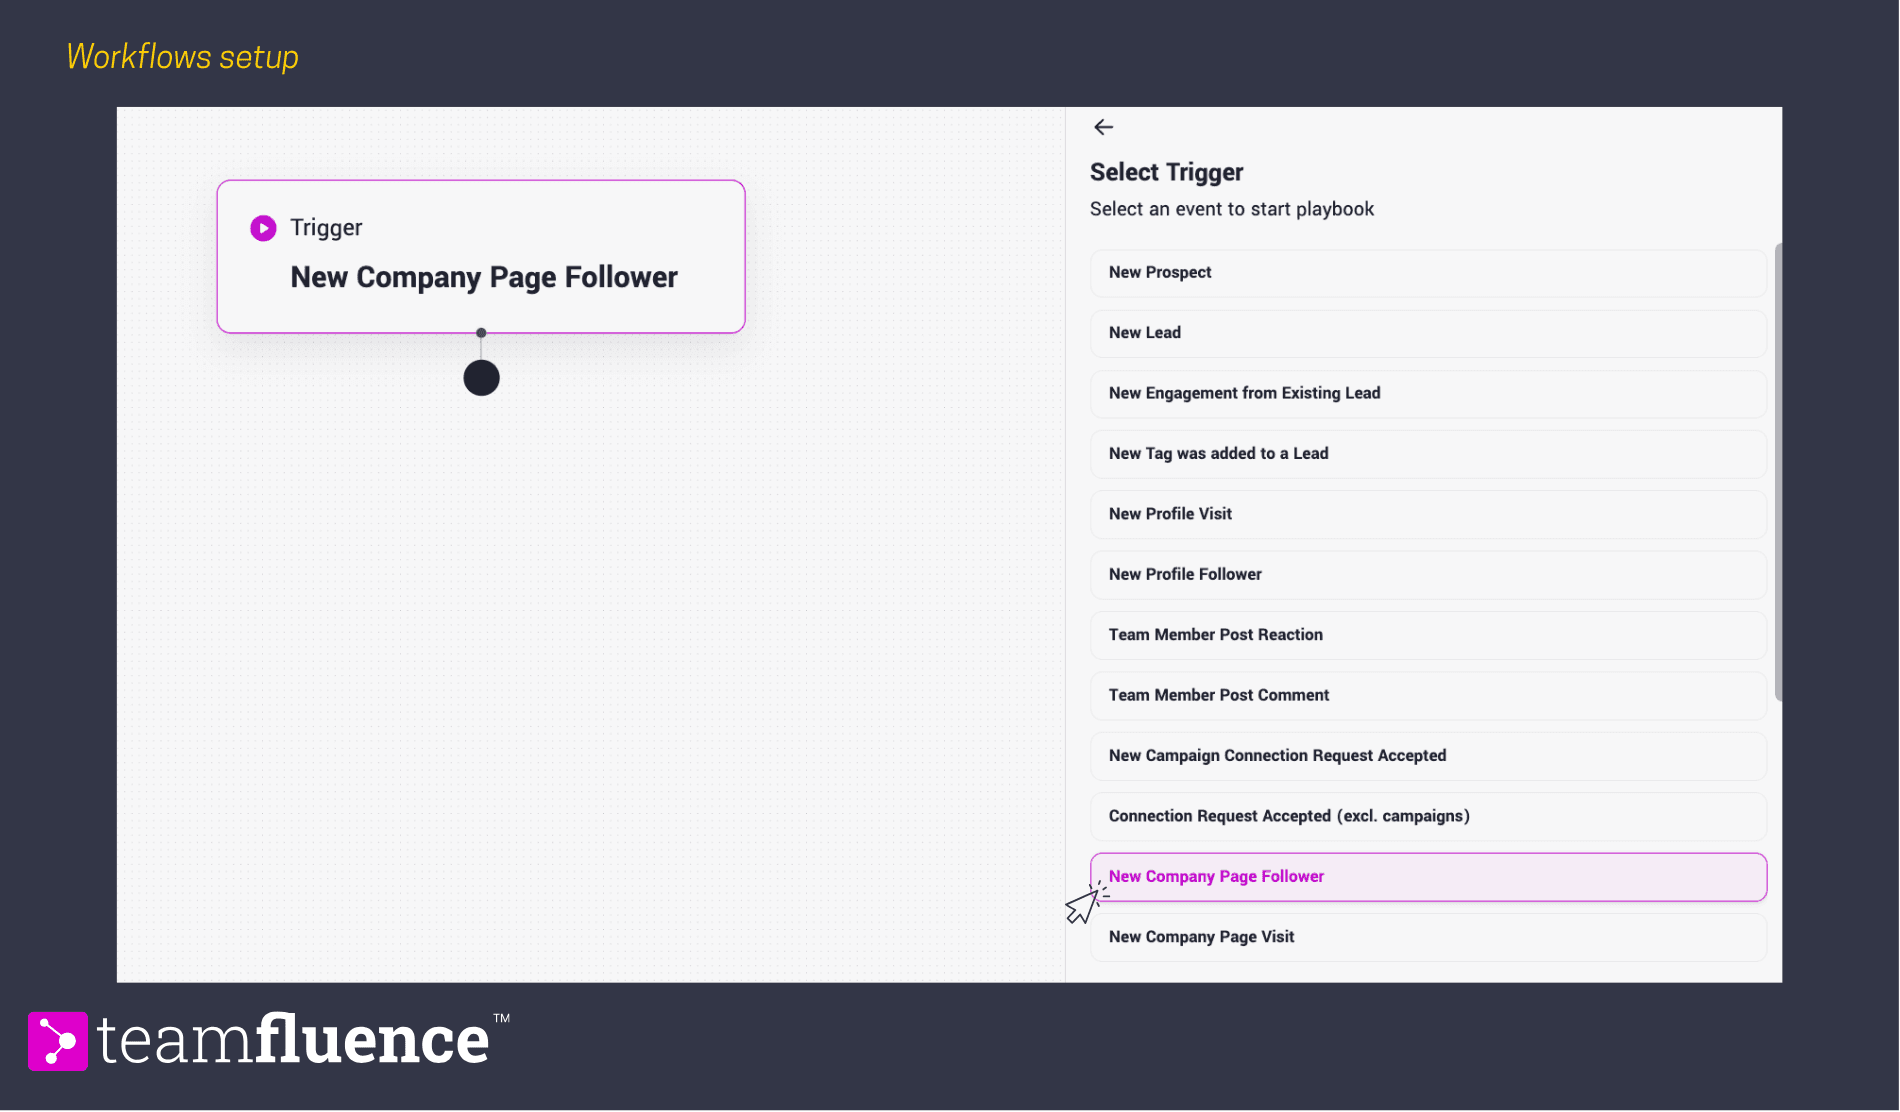Viewport: 1900px width, 1112px height.
Task: Select Connection Request Accepted (excl. campaigns)
Action: (1427, 816)
